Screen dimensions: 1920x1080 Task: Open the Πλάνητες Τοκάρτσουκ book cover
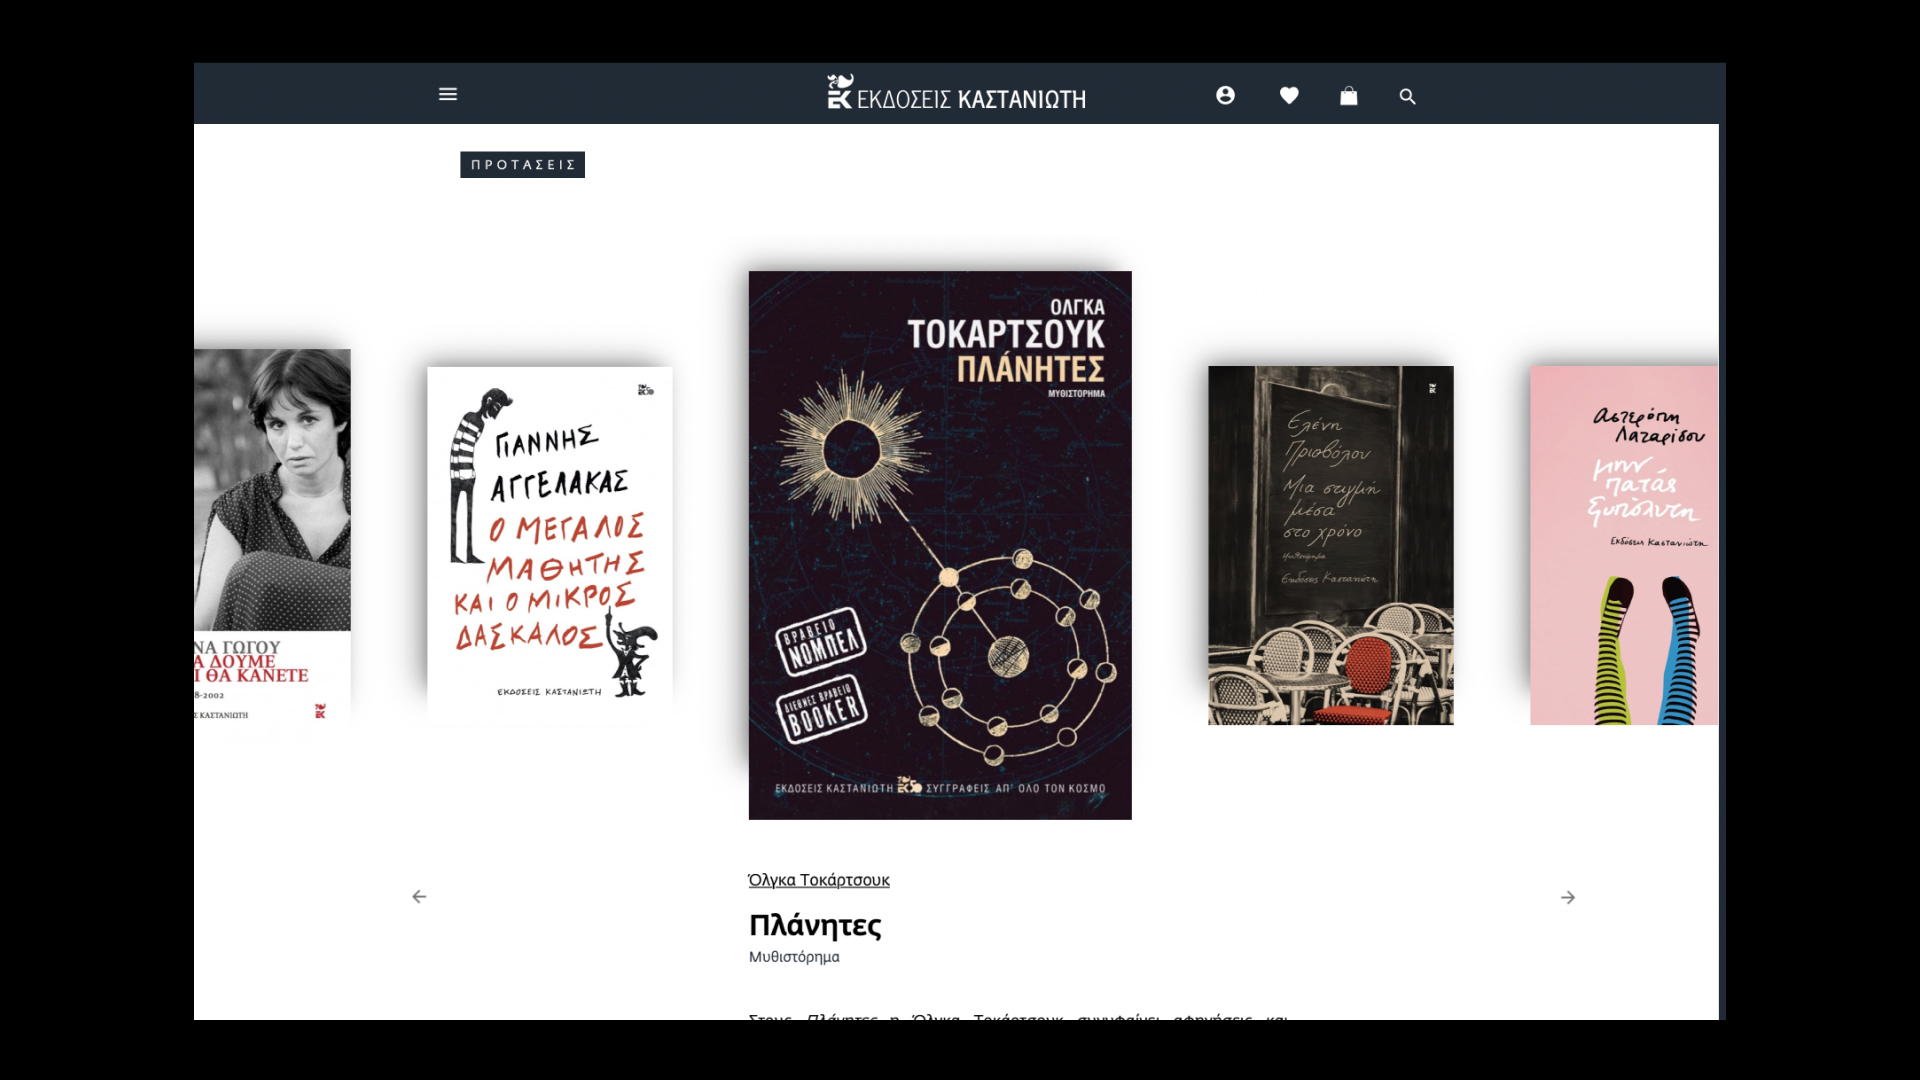tap(940, 545)
